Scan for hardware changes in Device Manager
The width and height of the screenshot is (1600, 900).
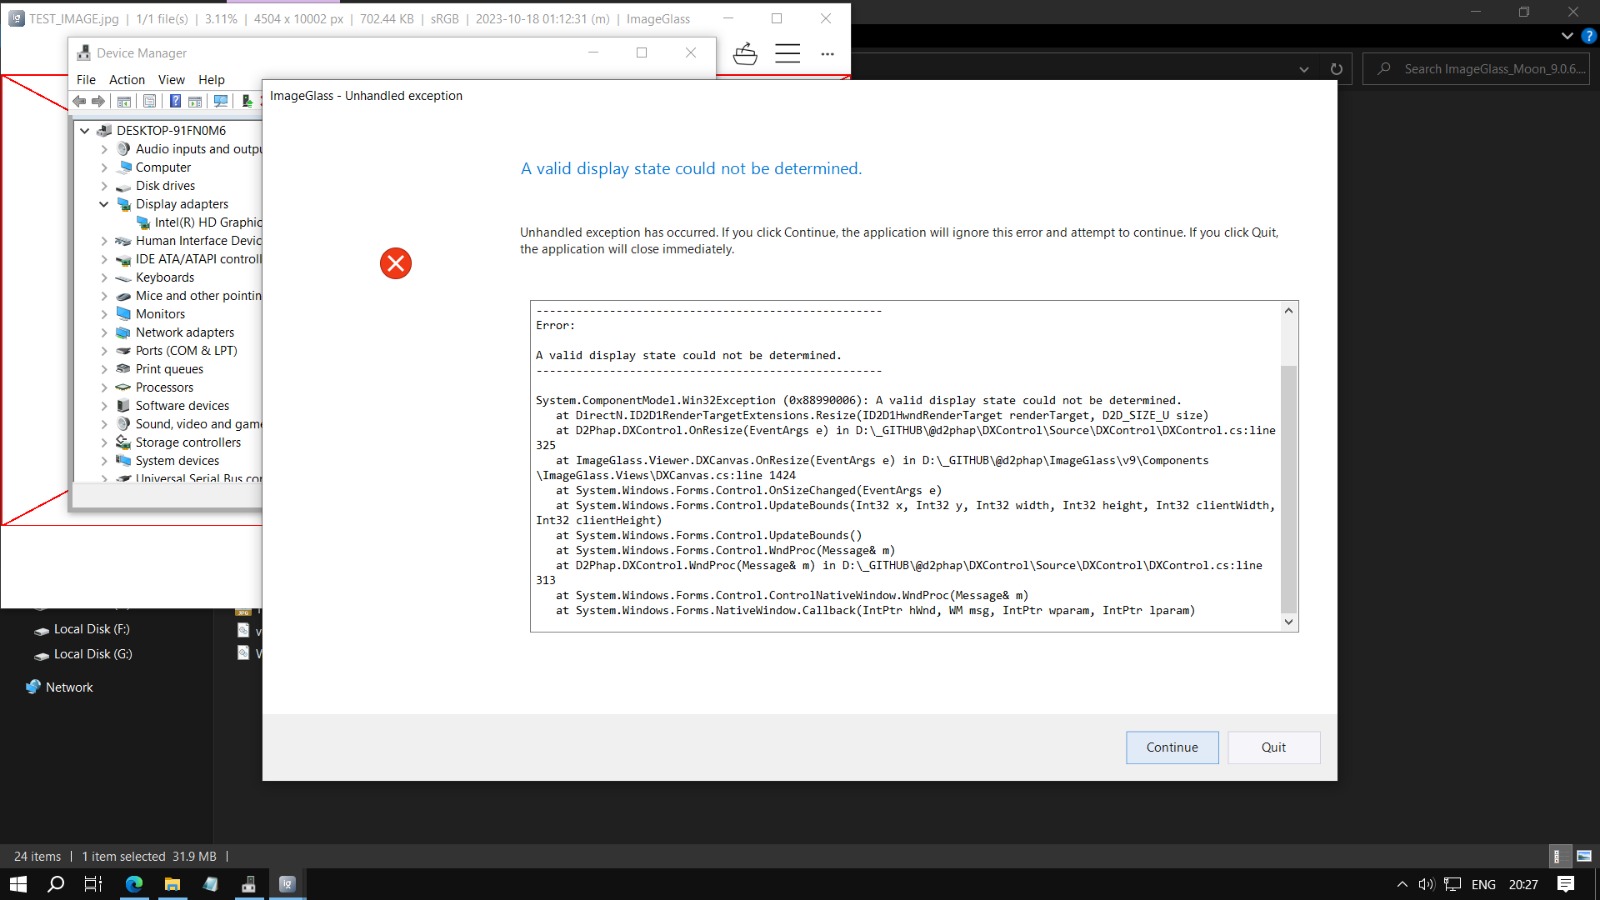tap(221, 100)
